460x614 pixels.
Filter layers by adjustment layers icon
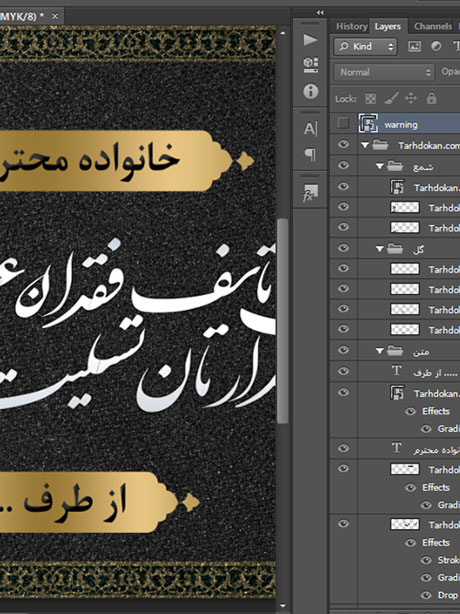tap(435, 46)
